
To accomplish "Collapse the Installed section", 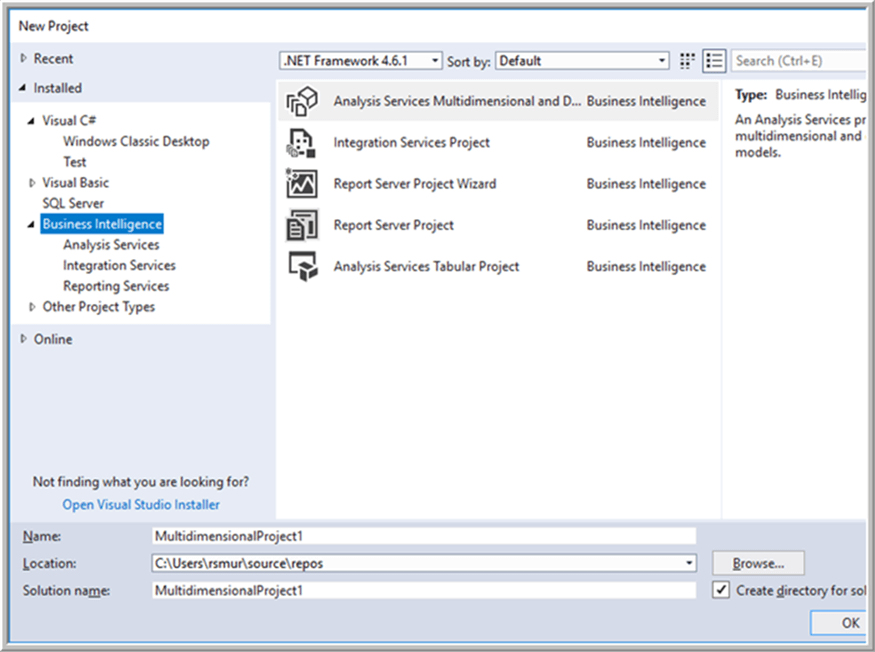I will 23,88.
